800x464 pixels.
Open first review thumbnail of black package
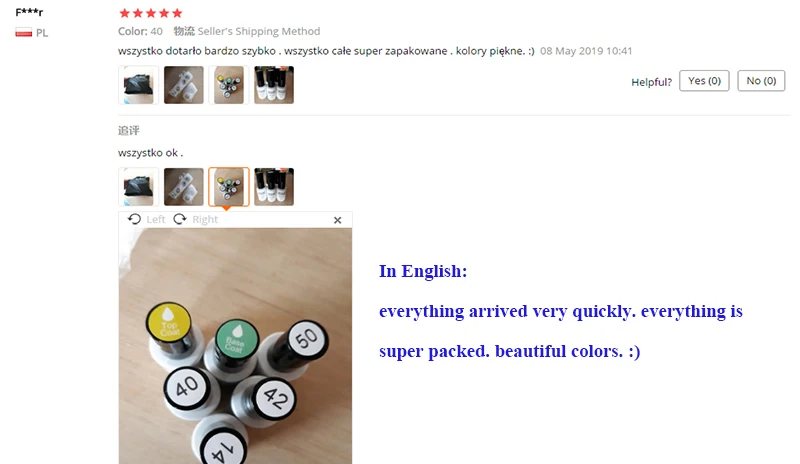(x=138, y=85)
